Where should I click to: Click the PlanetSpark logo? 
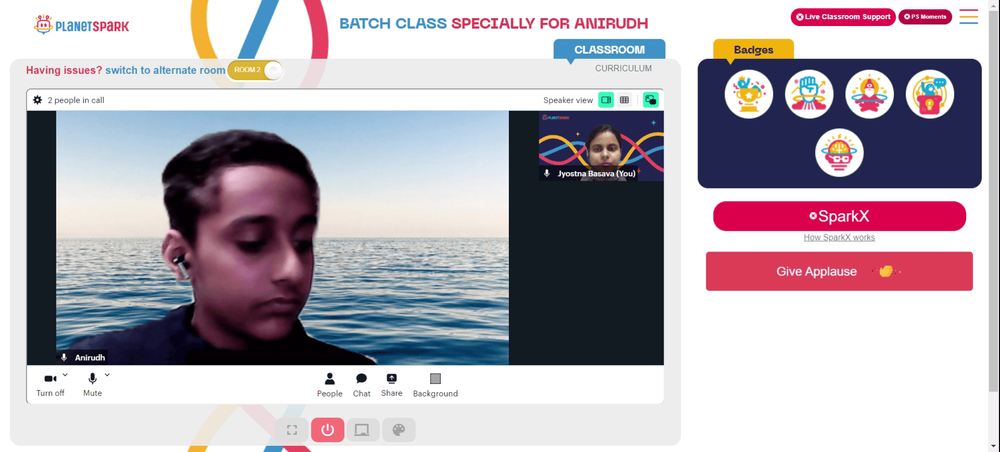click(81, 26)
